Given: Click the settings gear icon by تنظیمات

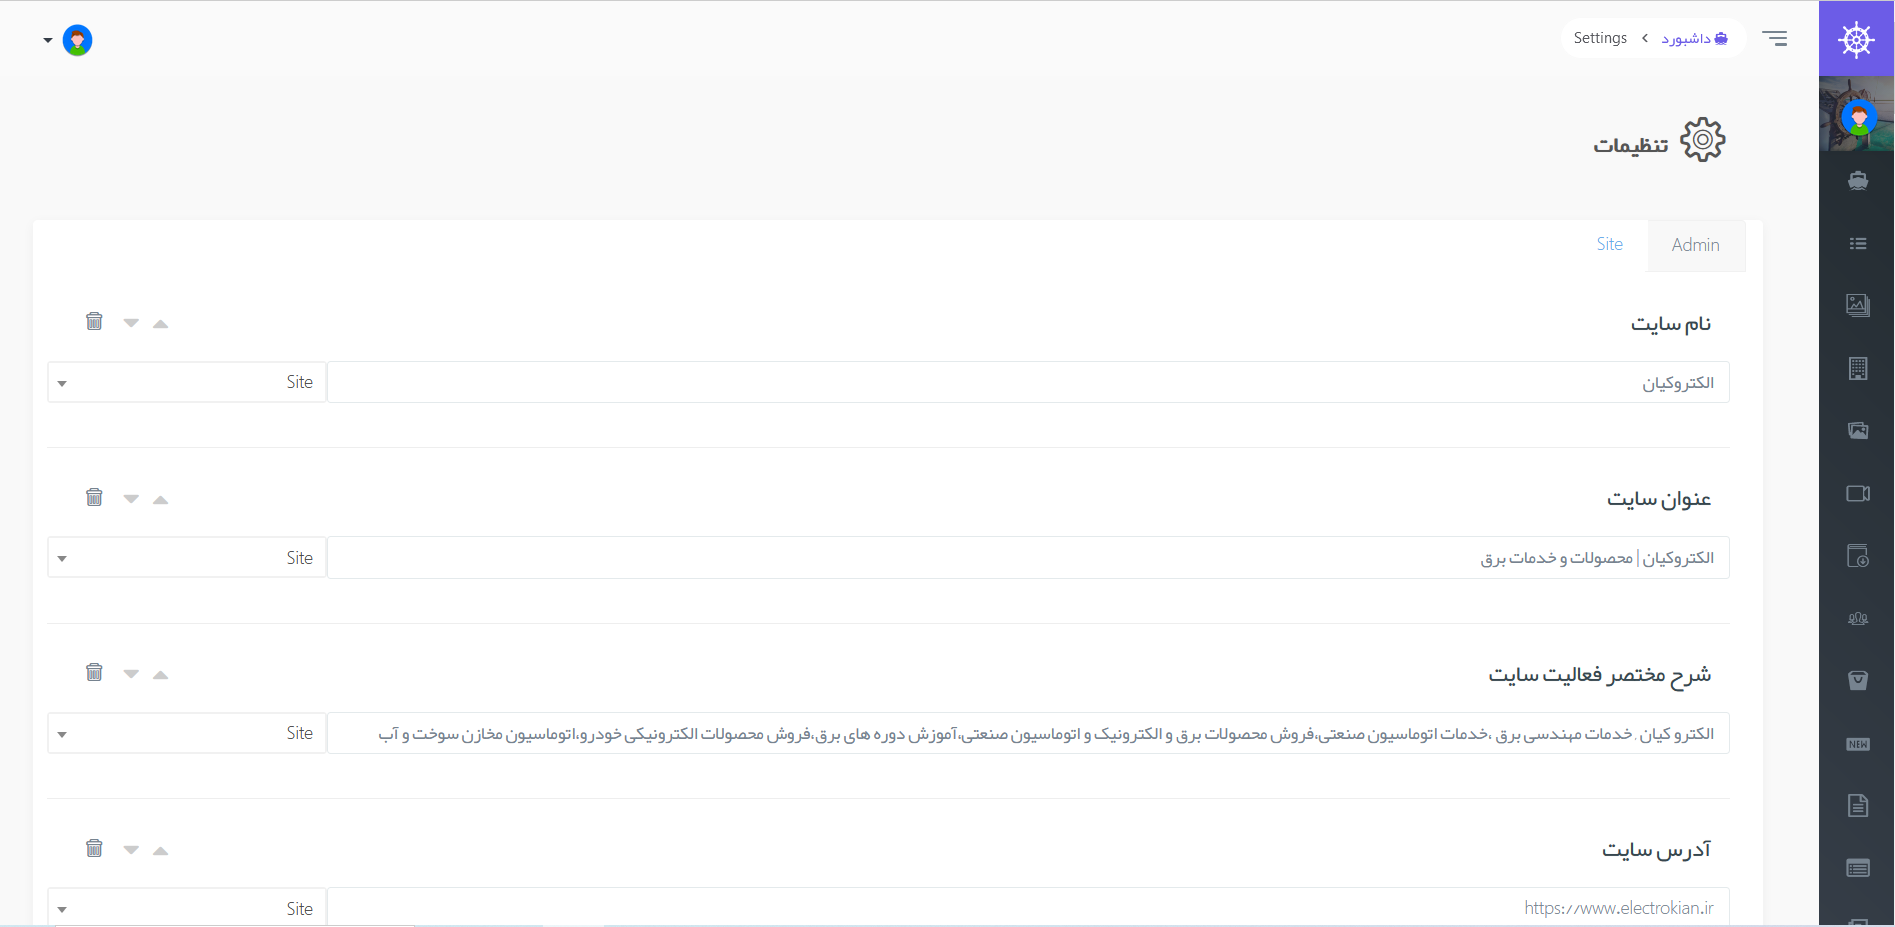Looking at the screenshot, I should [x=1703, y=140].
